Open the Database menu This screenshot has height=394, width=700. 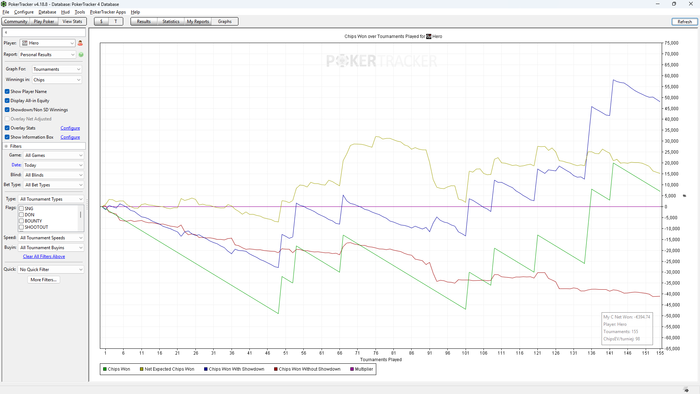tap(47, 12)
